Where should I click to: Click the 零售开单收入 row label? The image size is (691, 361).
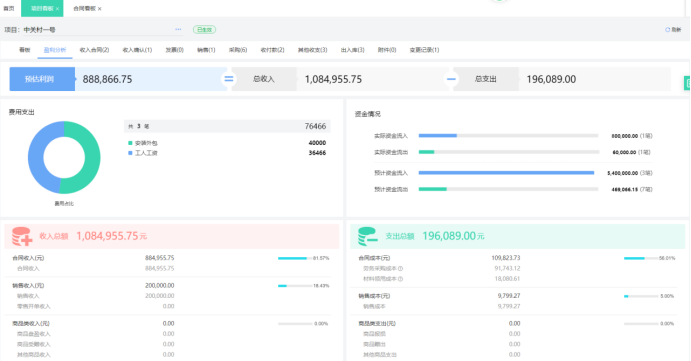[34, 306]
